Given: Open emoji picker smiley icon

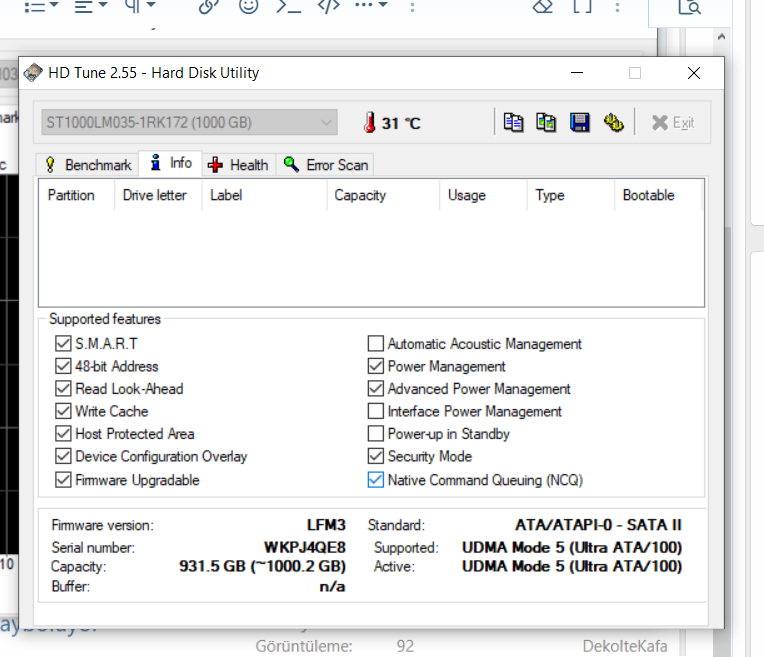Looking at the screenshot, I should point(248,6).
